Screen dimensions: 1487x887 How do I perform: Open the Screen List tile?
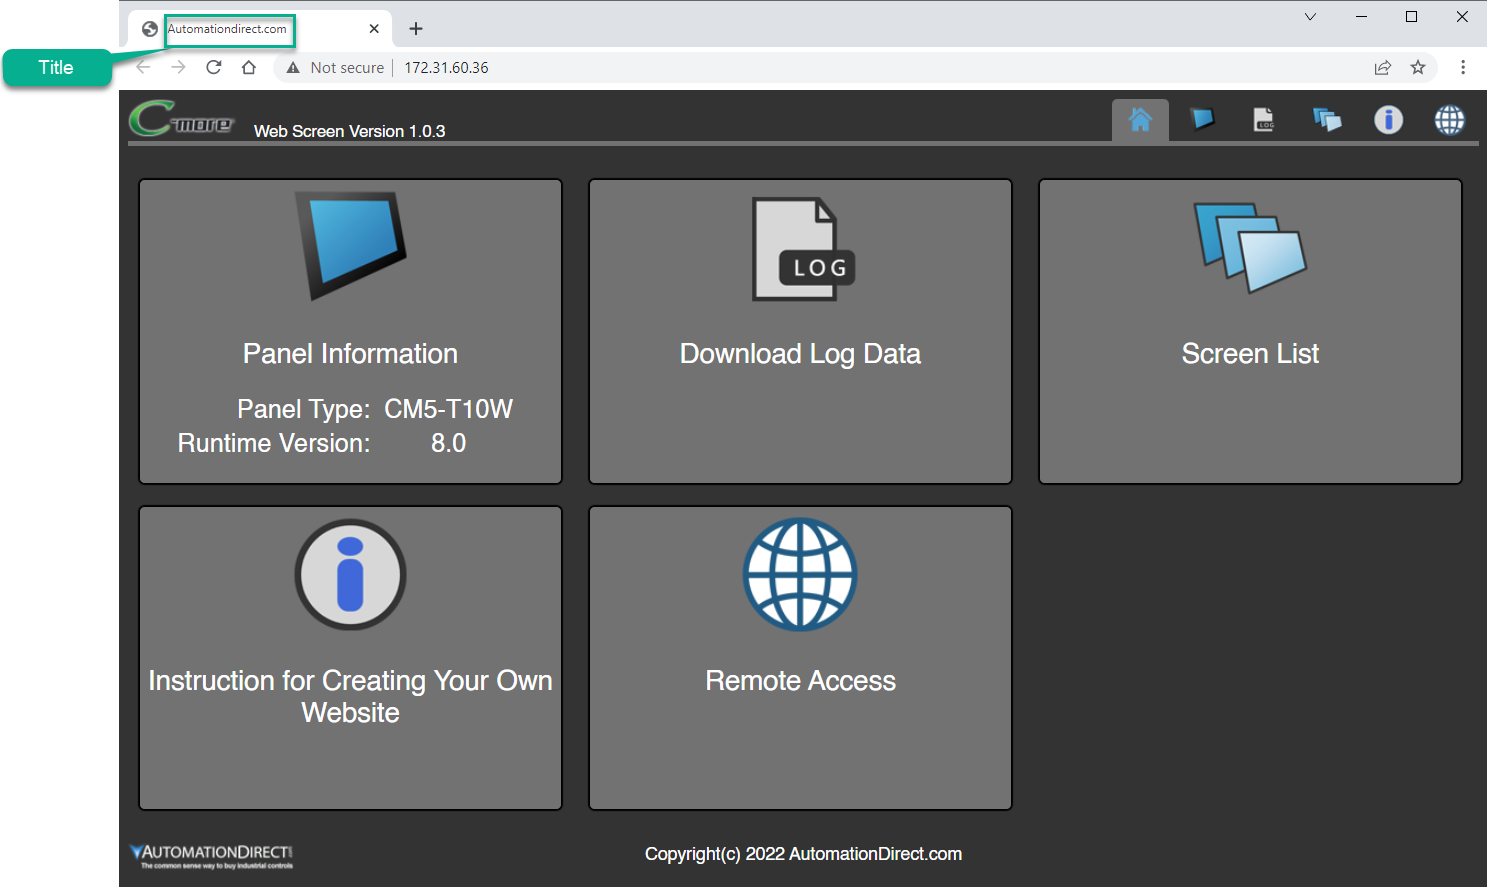1250,332
